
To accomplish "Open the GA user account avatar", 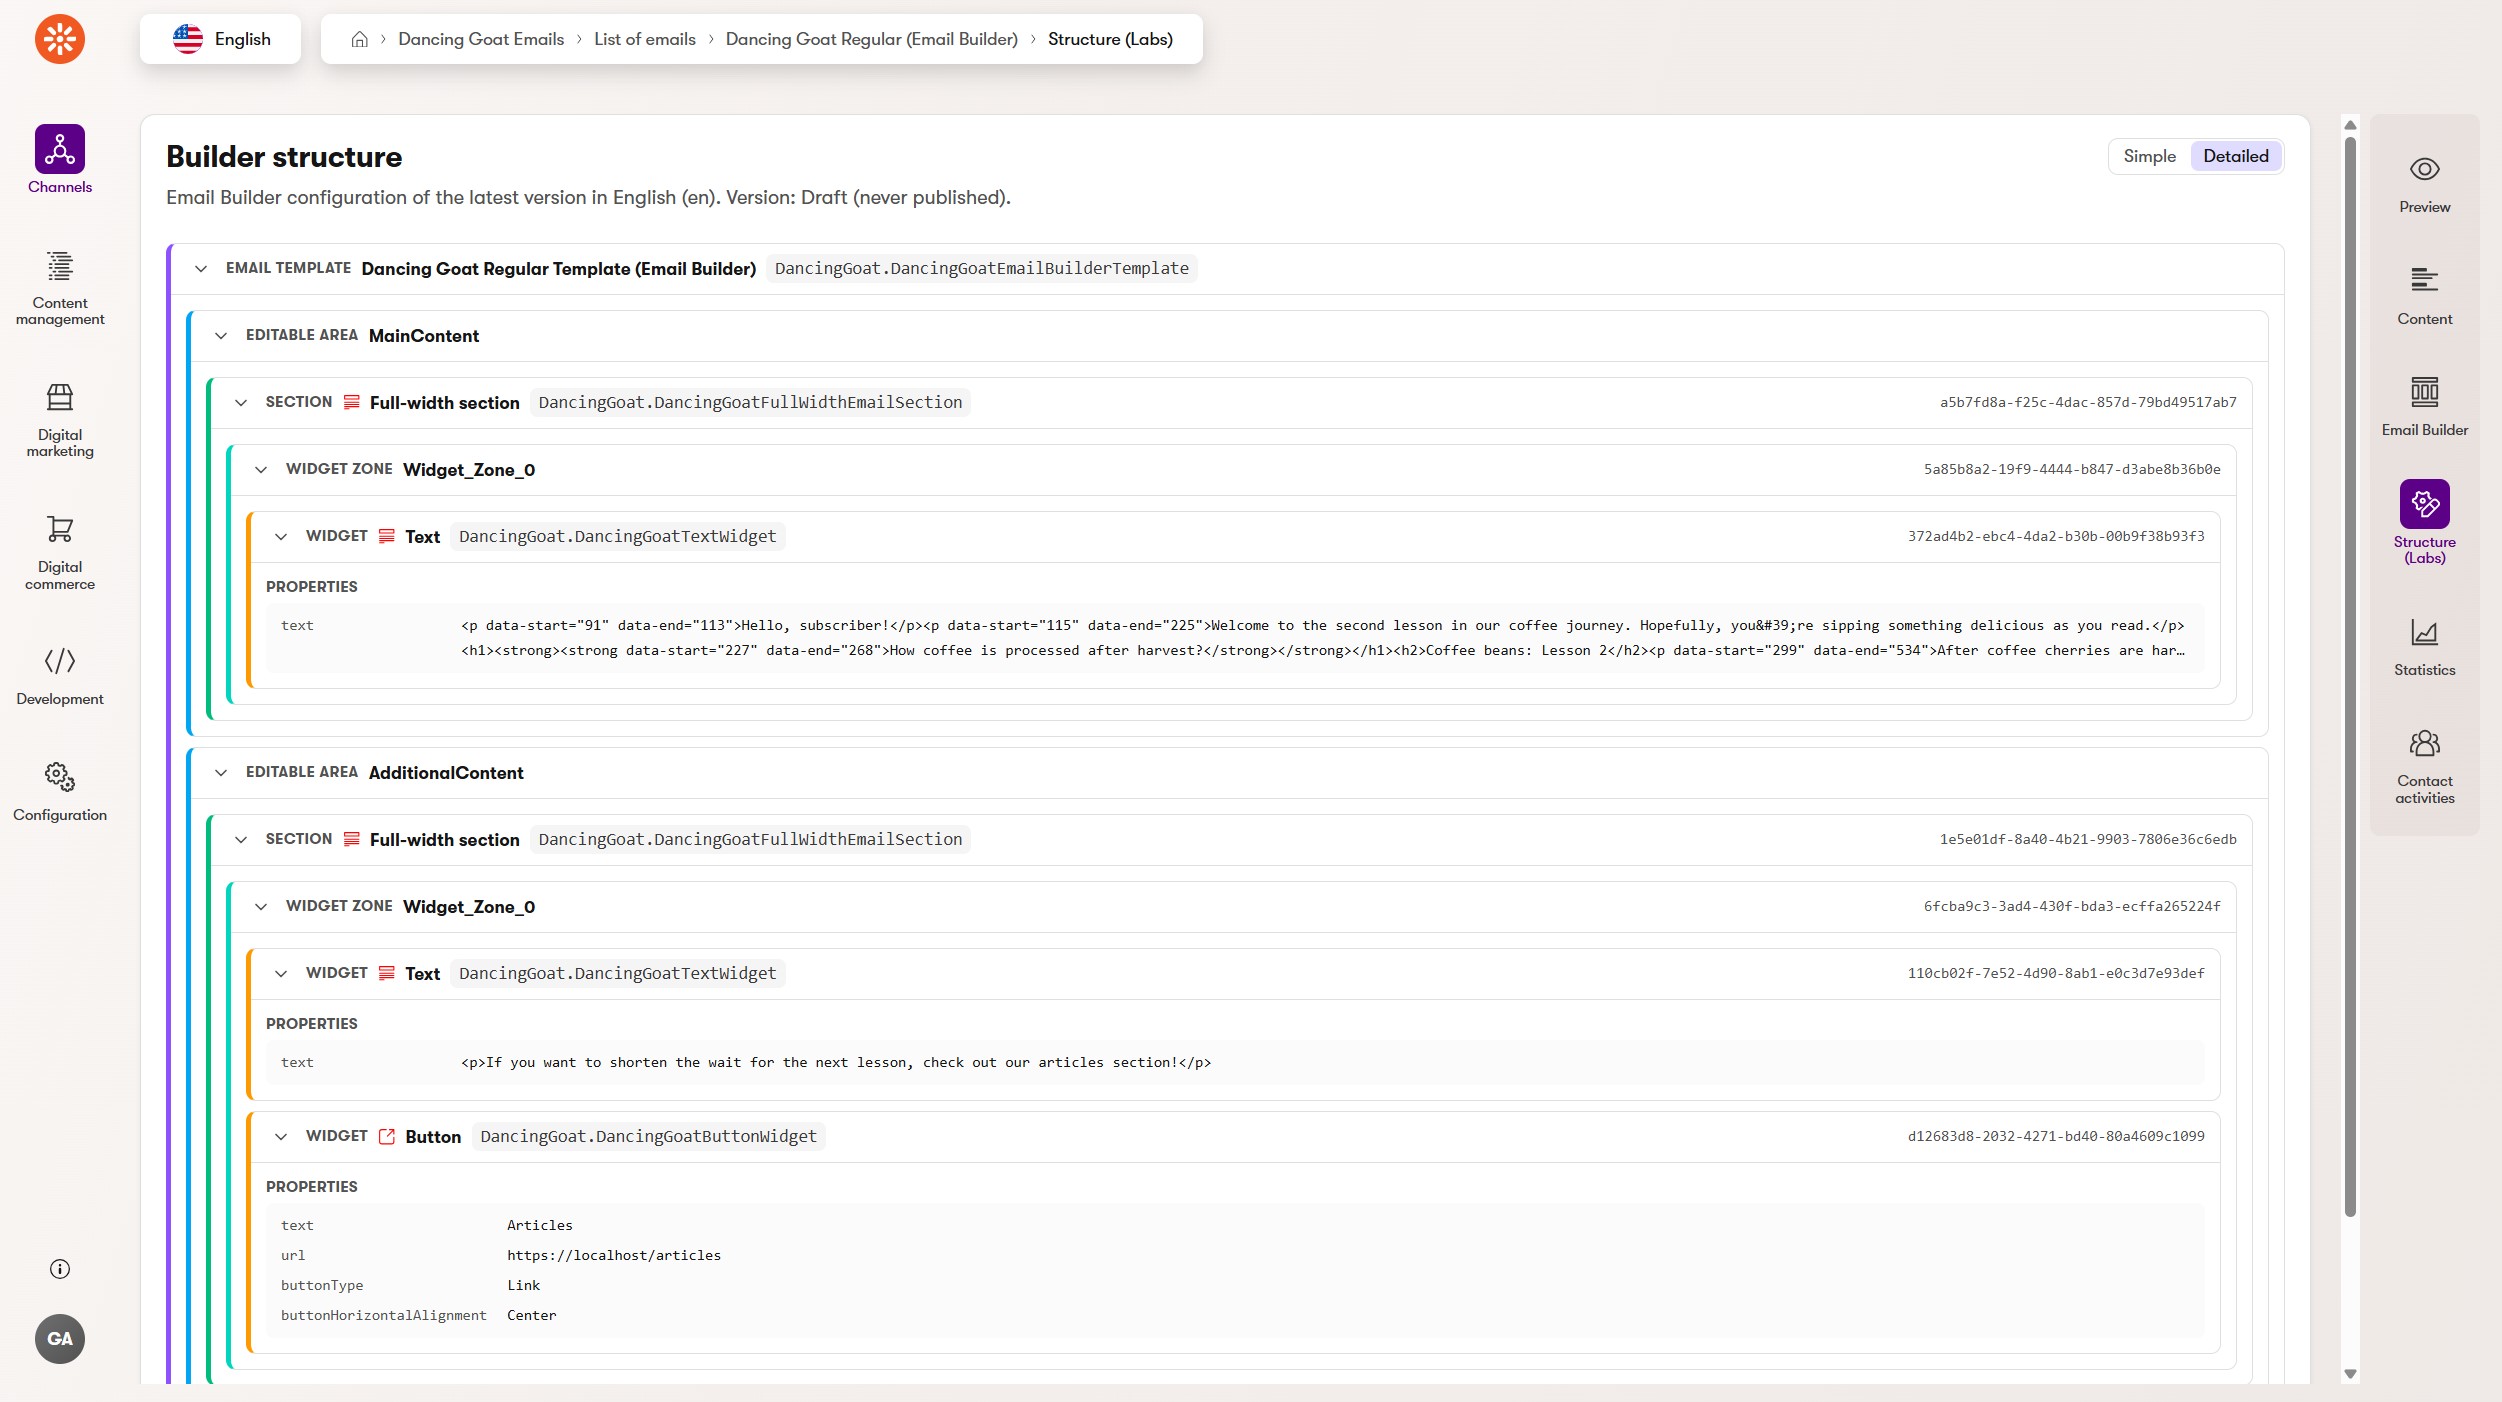I will click(x=60, y=1339).
